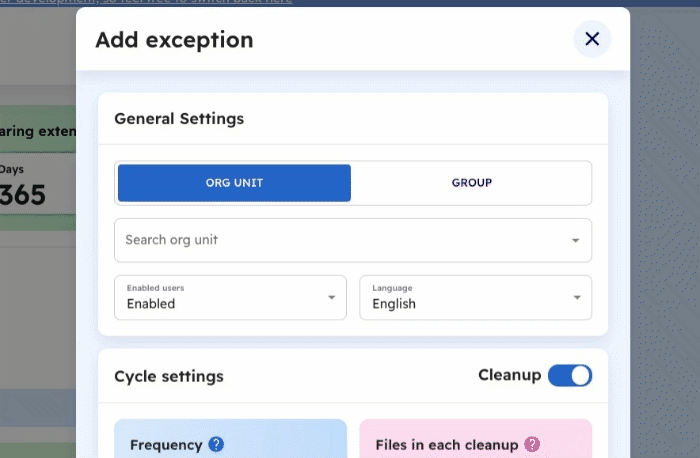The width and height of the screenshot is (700, 458).
Task: Switch to the GROUP tab
Action: (x=471, y=183)
